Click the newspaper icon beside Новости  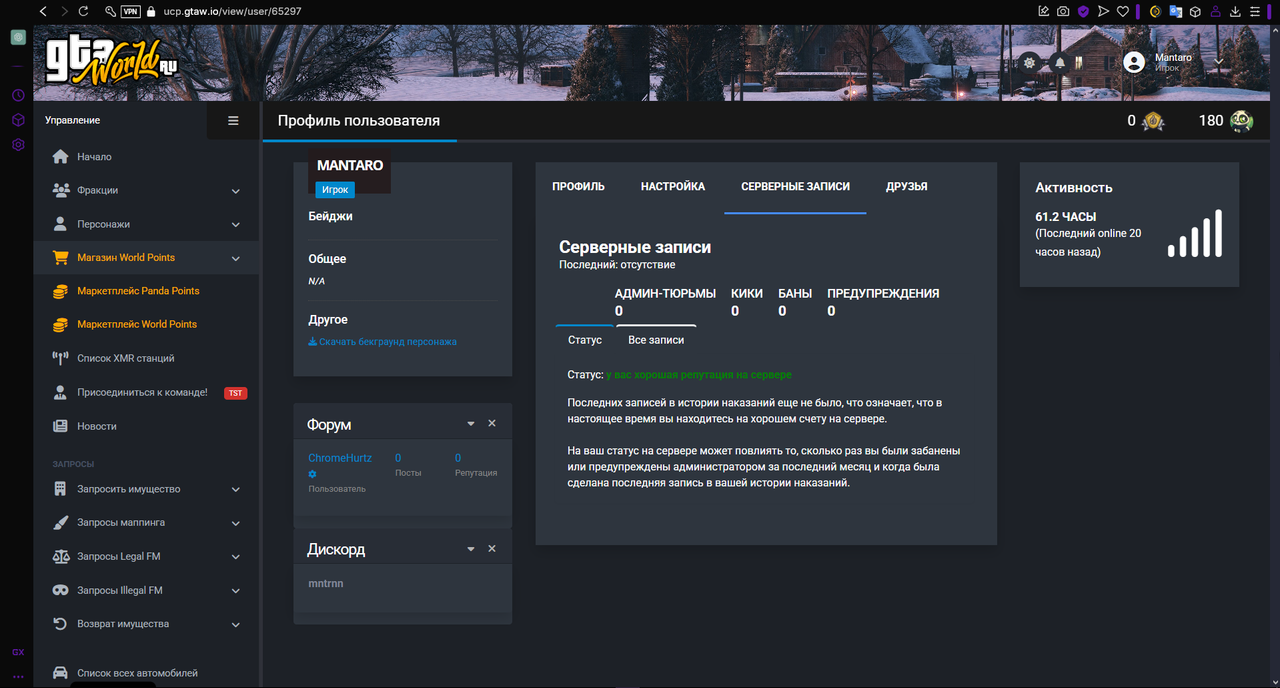coord(60,426)
